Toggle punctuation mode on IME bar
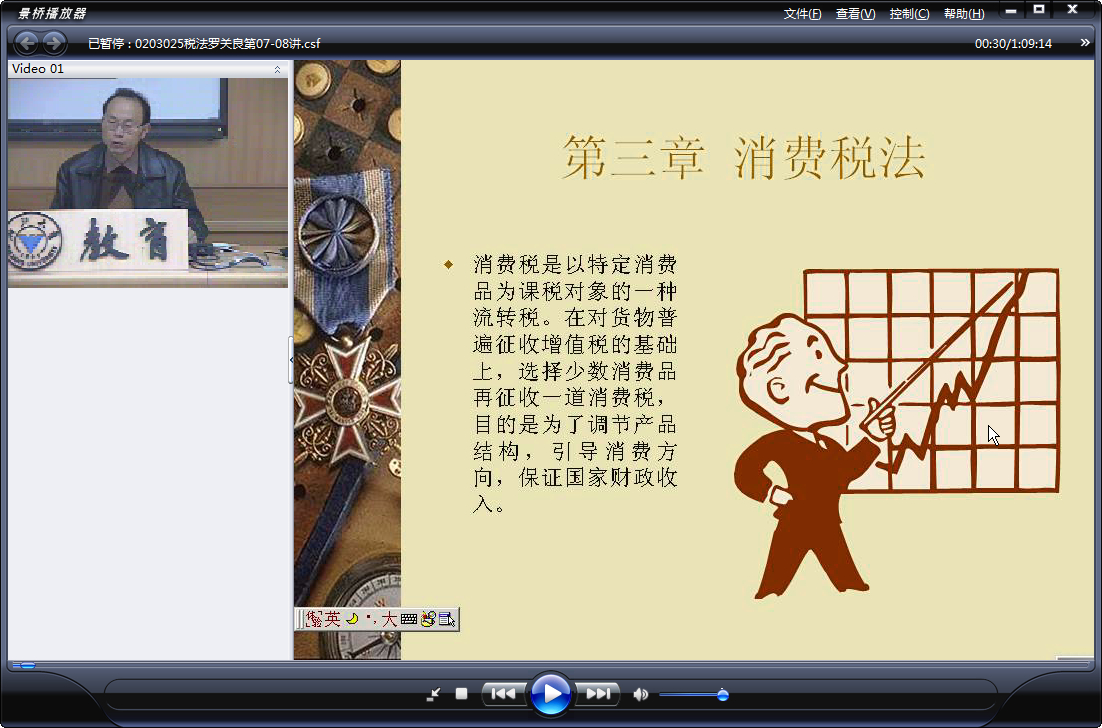Viewport: 1102px width, 728px height. coord(372,618)
